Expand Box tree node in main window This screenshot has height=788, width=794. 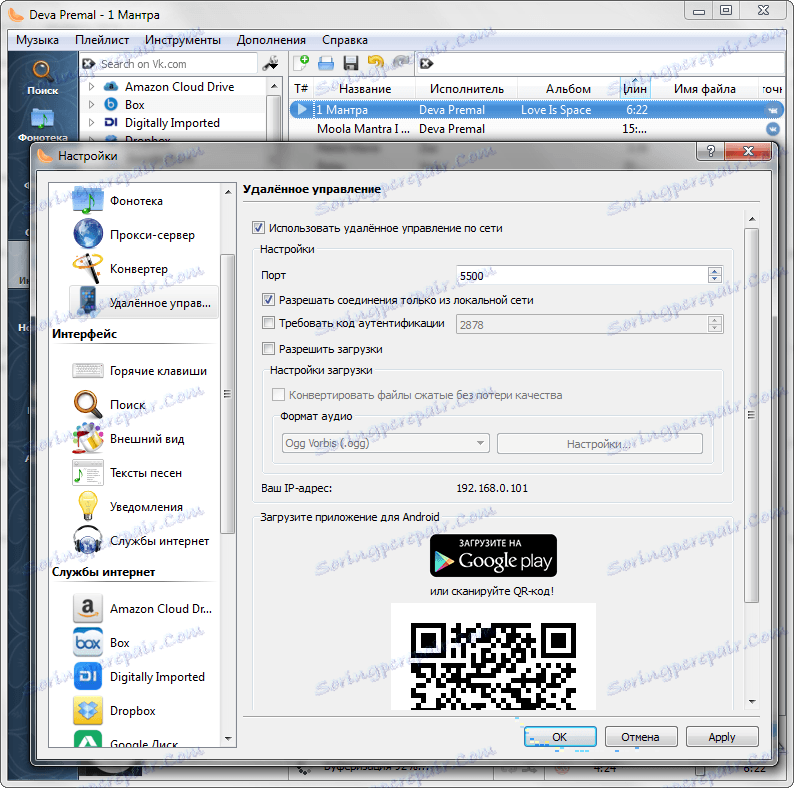point(92,105)
